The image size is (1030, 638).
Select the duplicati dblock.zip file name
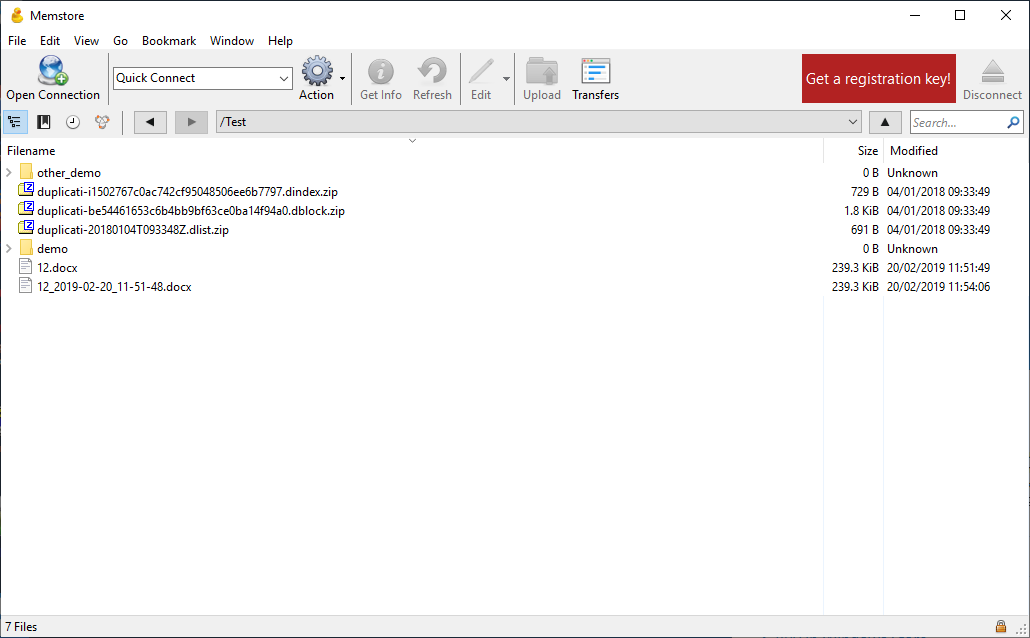point(190,210)
